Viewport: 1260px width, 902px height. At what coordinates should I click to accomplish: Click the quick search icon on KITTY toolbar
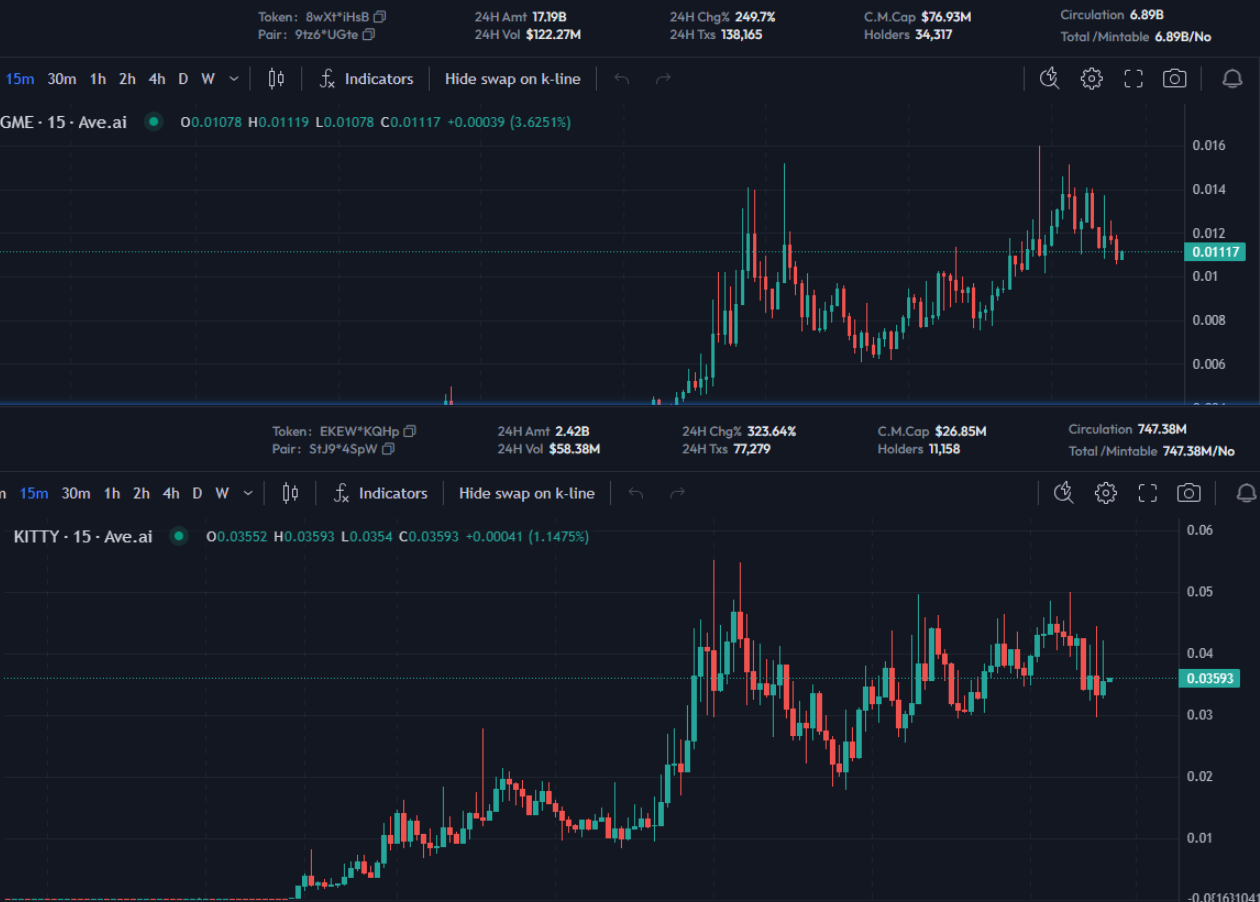point(1063,493)
